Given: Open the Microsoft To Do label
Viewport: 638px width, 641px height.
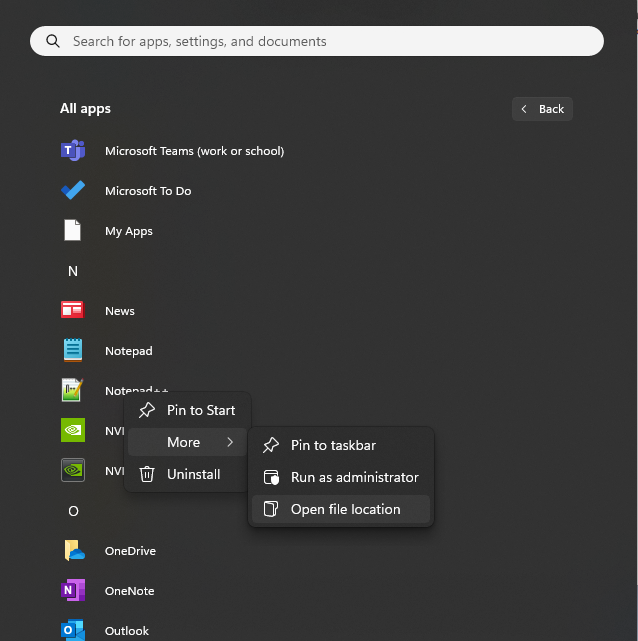Looking at the screenshot, I should click(148, 191).
